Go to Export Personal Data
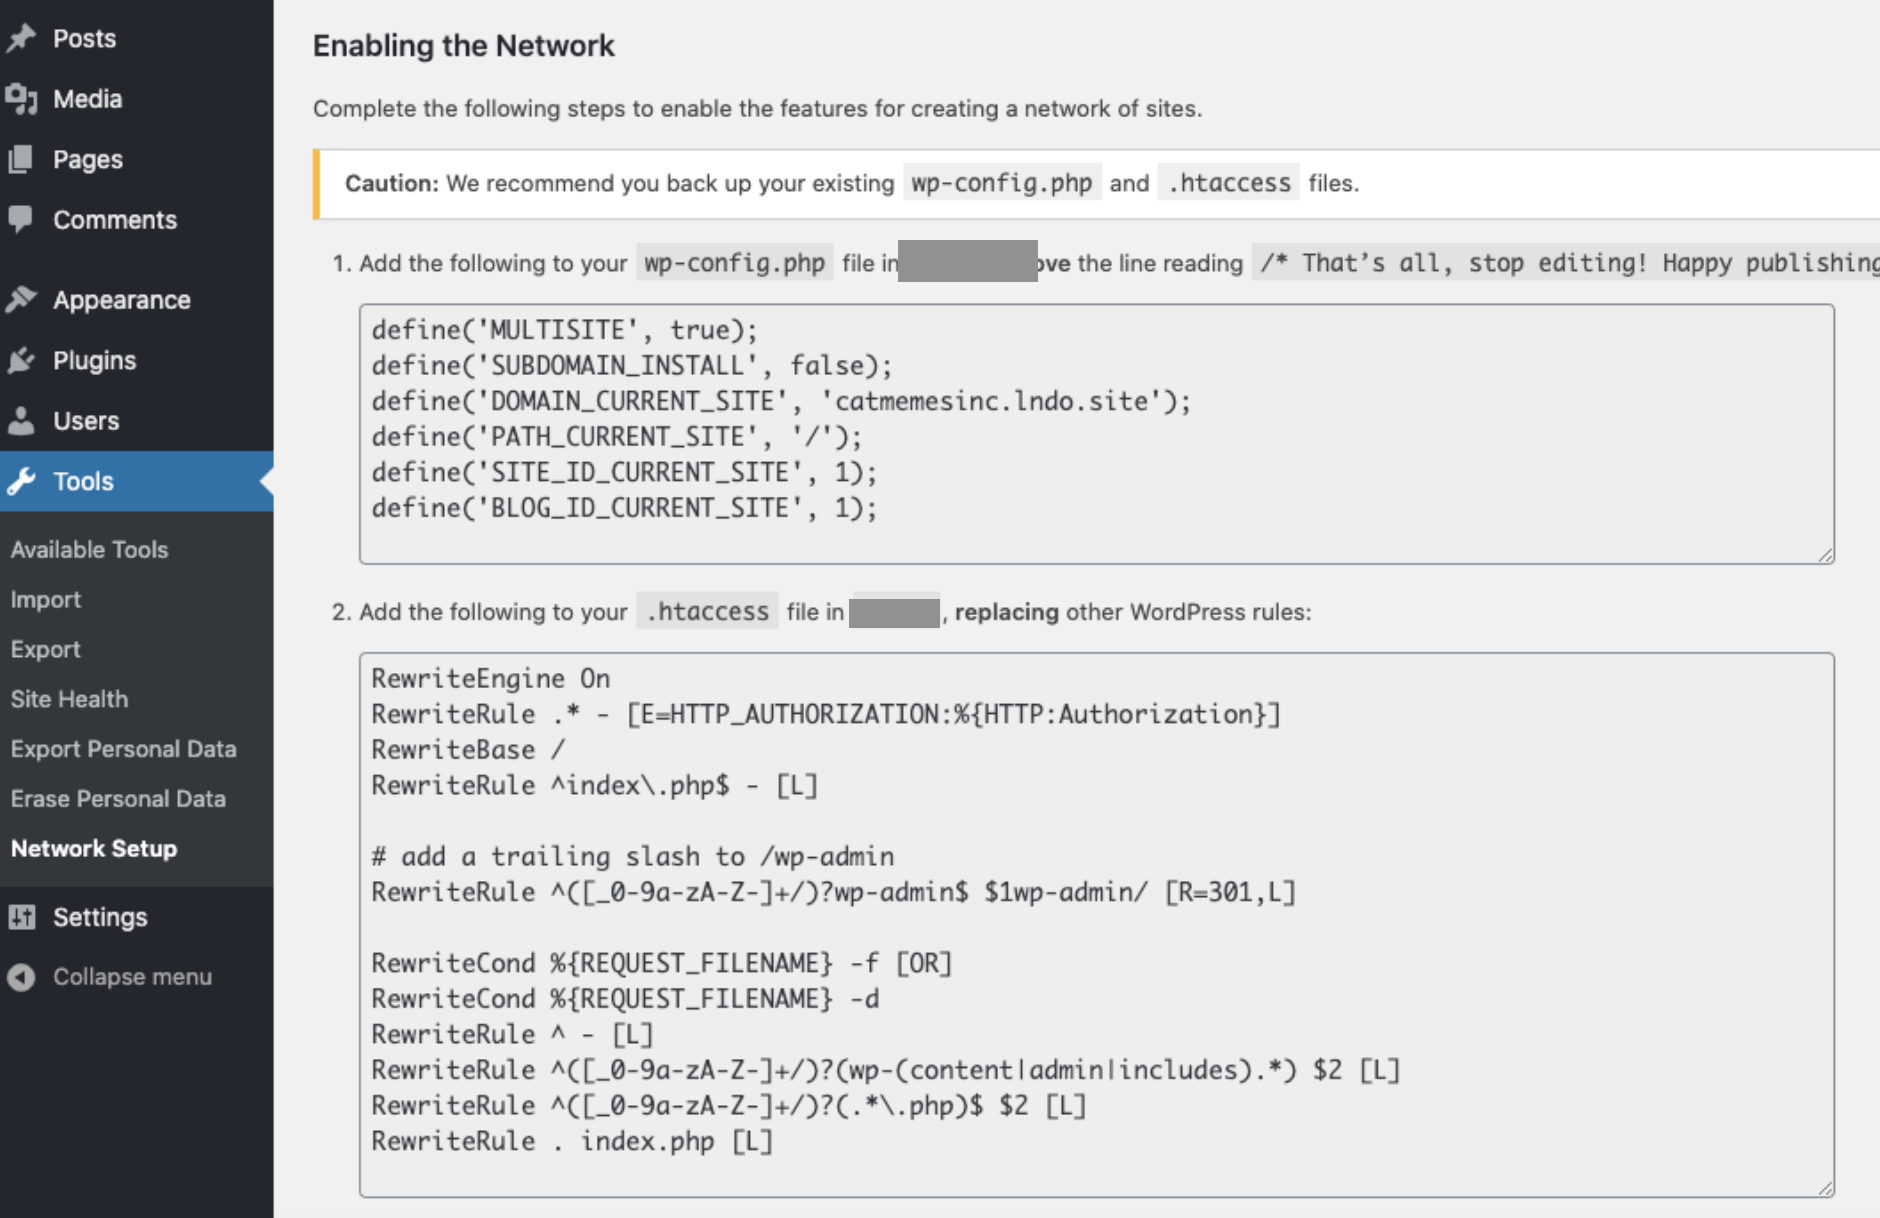This screenshot has height=1218, width=1880. (123, 748)
